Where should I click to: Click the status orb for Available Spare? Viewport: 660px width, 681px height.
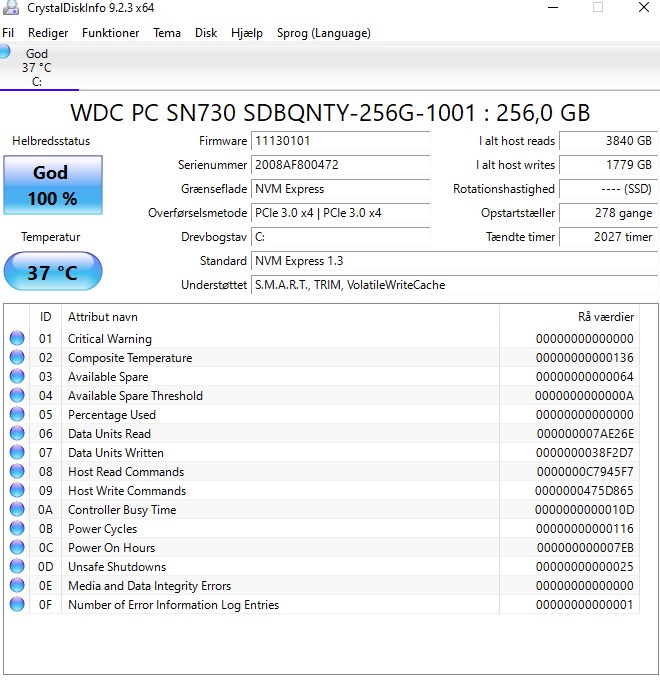17,376
